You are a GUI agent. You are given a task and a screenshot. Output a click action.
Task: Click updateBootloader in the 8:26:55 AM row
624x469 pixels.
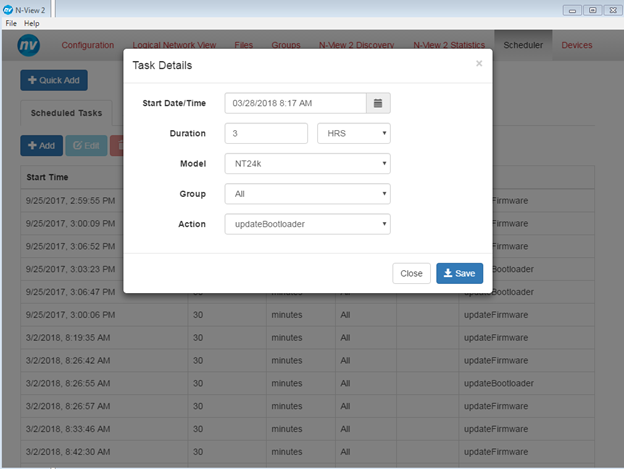coord(499,383)
